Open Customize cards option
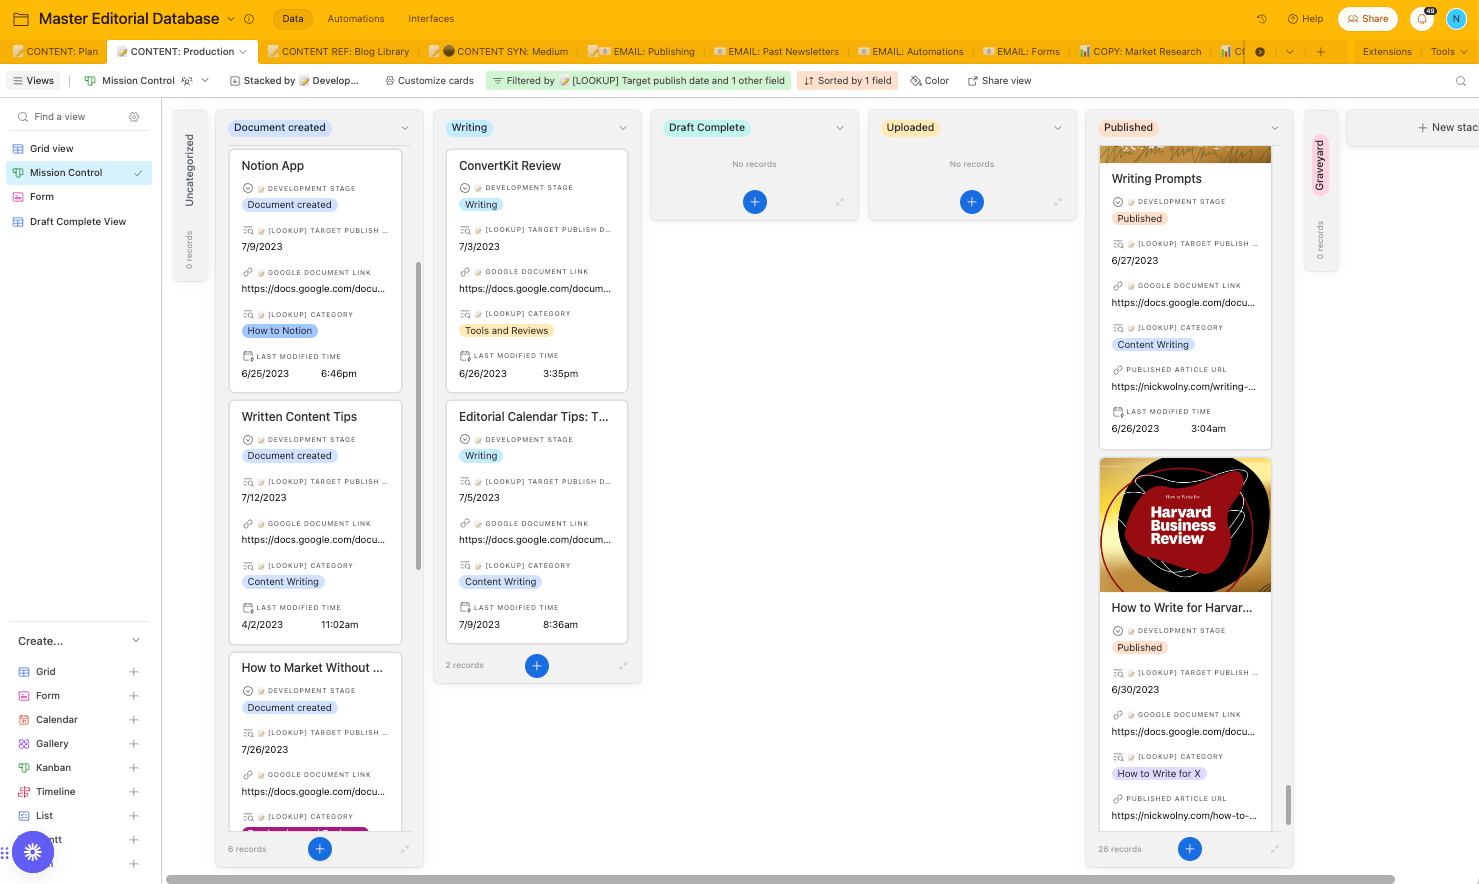 [x=429, y=81]
